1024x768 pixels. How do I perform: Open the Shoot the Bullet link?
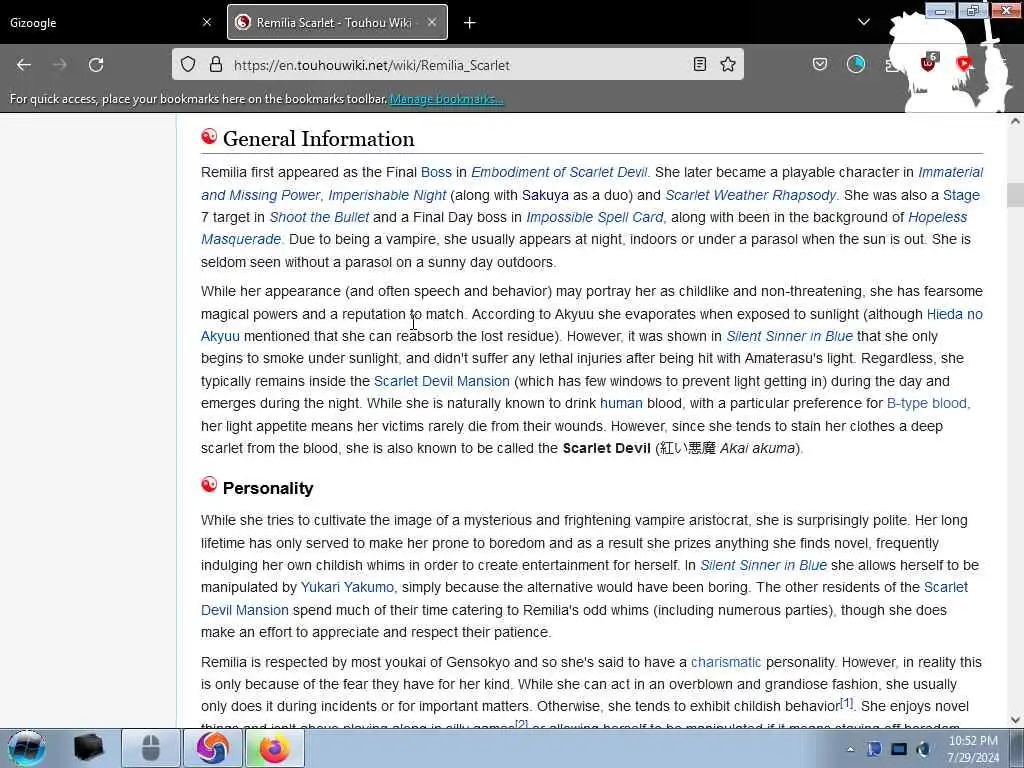pyautogui.click(x=319, y=217)
